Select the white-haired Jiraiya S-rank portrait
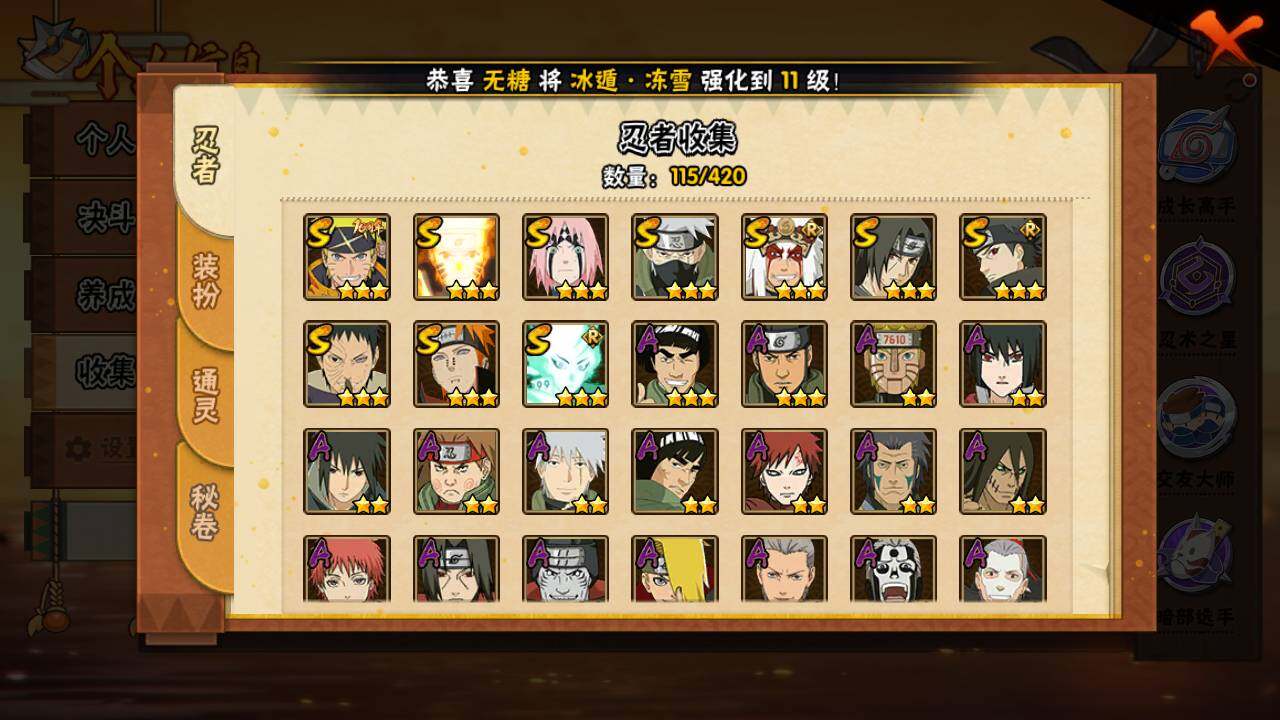1280x720 pixels. point(784,257)
